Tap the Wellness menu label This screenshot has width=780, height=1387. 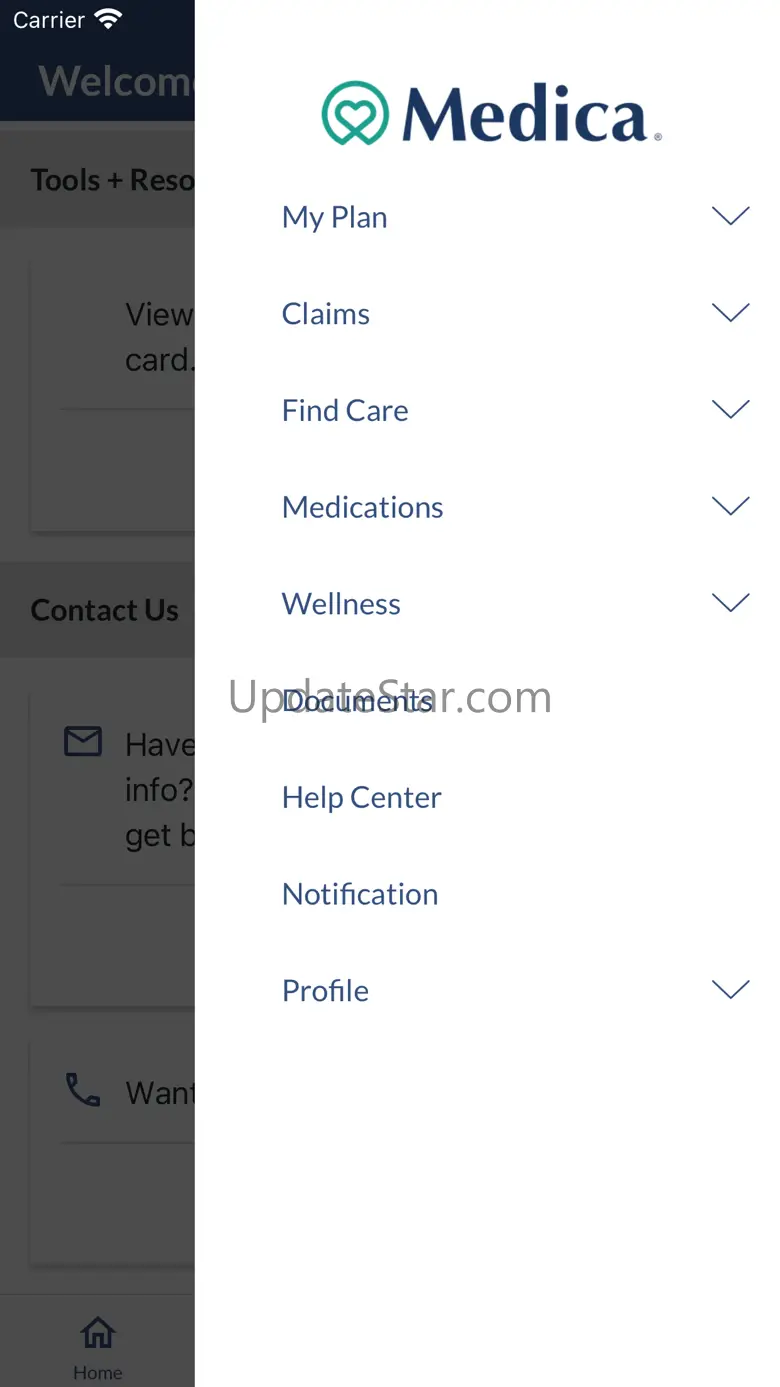coord(341,604)
